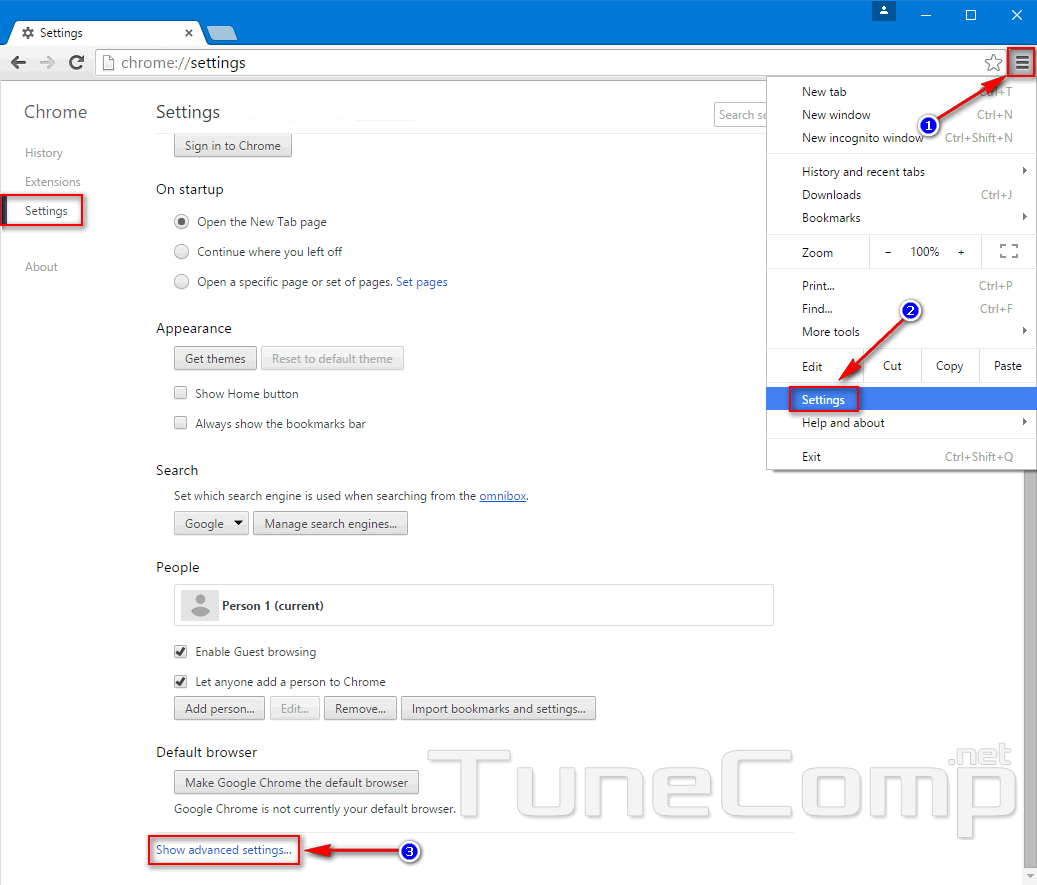
Task: Expand the More tools submenu
Action: (901, 331)
